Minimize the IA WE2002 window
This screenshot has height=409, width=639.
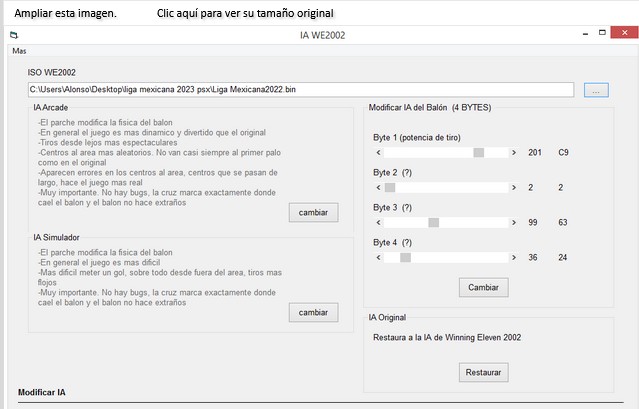[586, 35]
